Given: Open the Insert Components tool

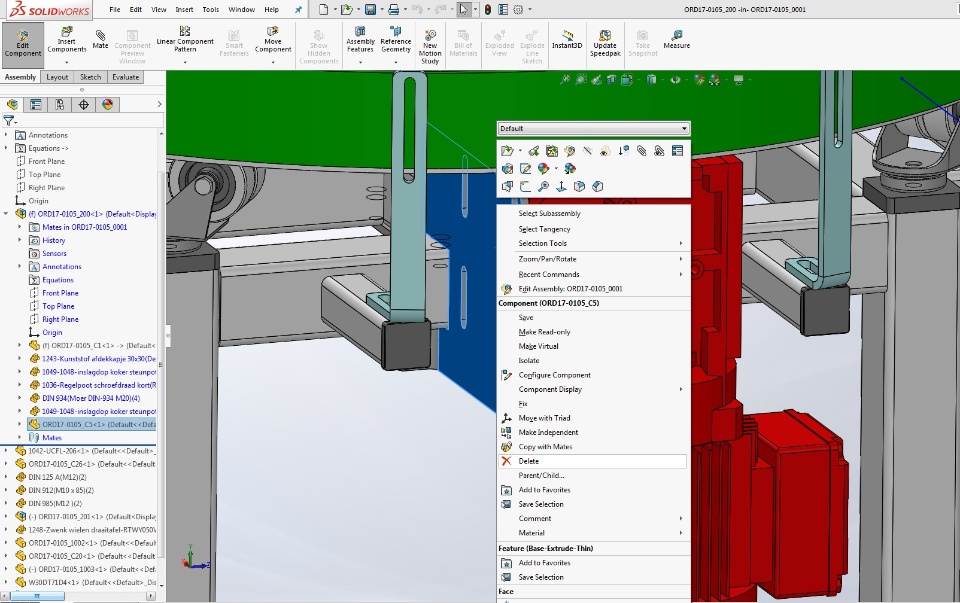Looking at the screenshot, I should click(67, 40).
